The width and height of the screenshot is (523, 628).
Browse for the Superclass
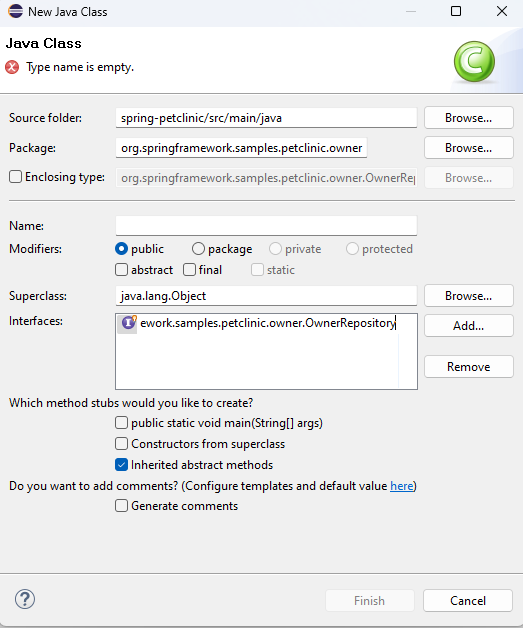pyautogui.click(x=469, y=296)
